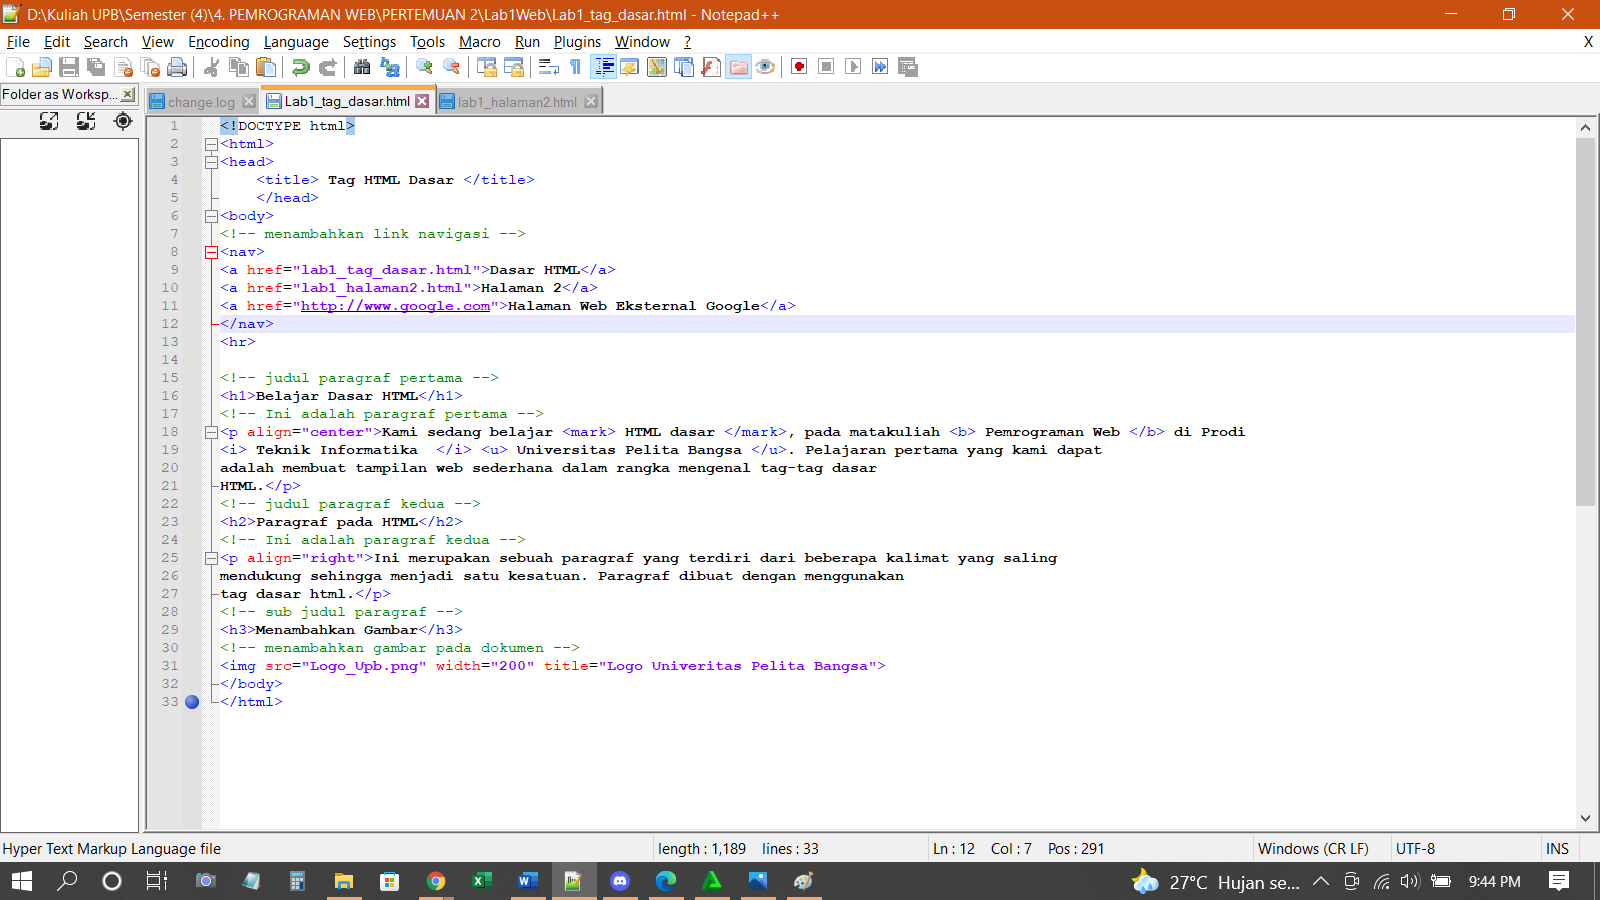
Task: Switch to lab1_halaman2.html tab
Action: [517, 102]
